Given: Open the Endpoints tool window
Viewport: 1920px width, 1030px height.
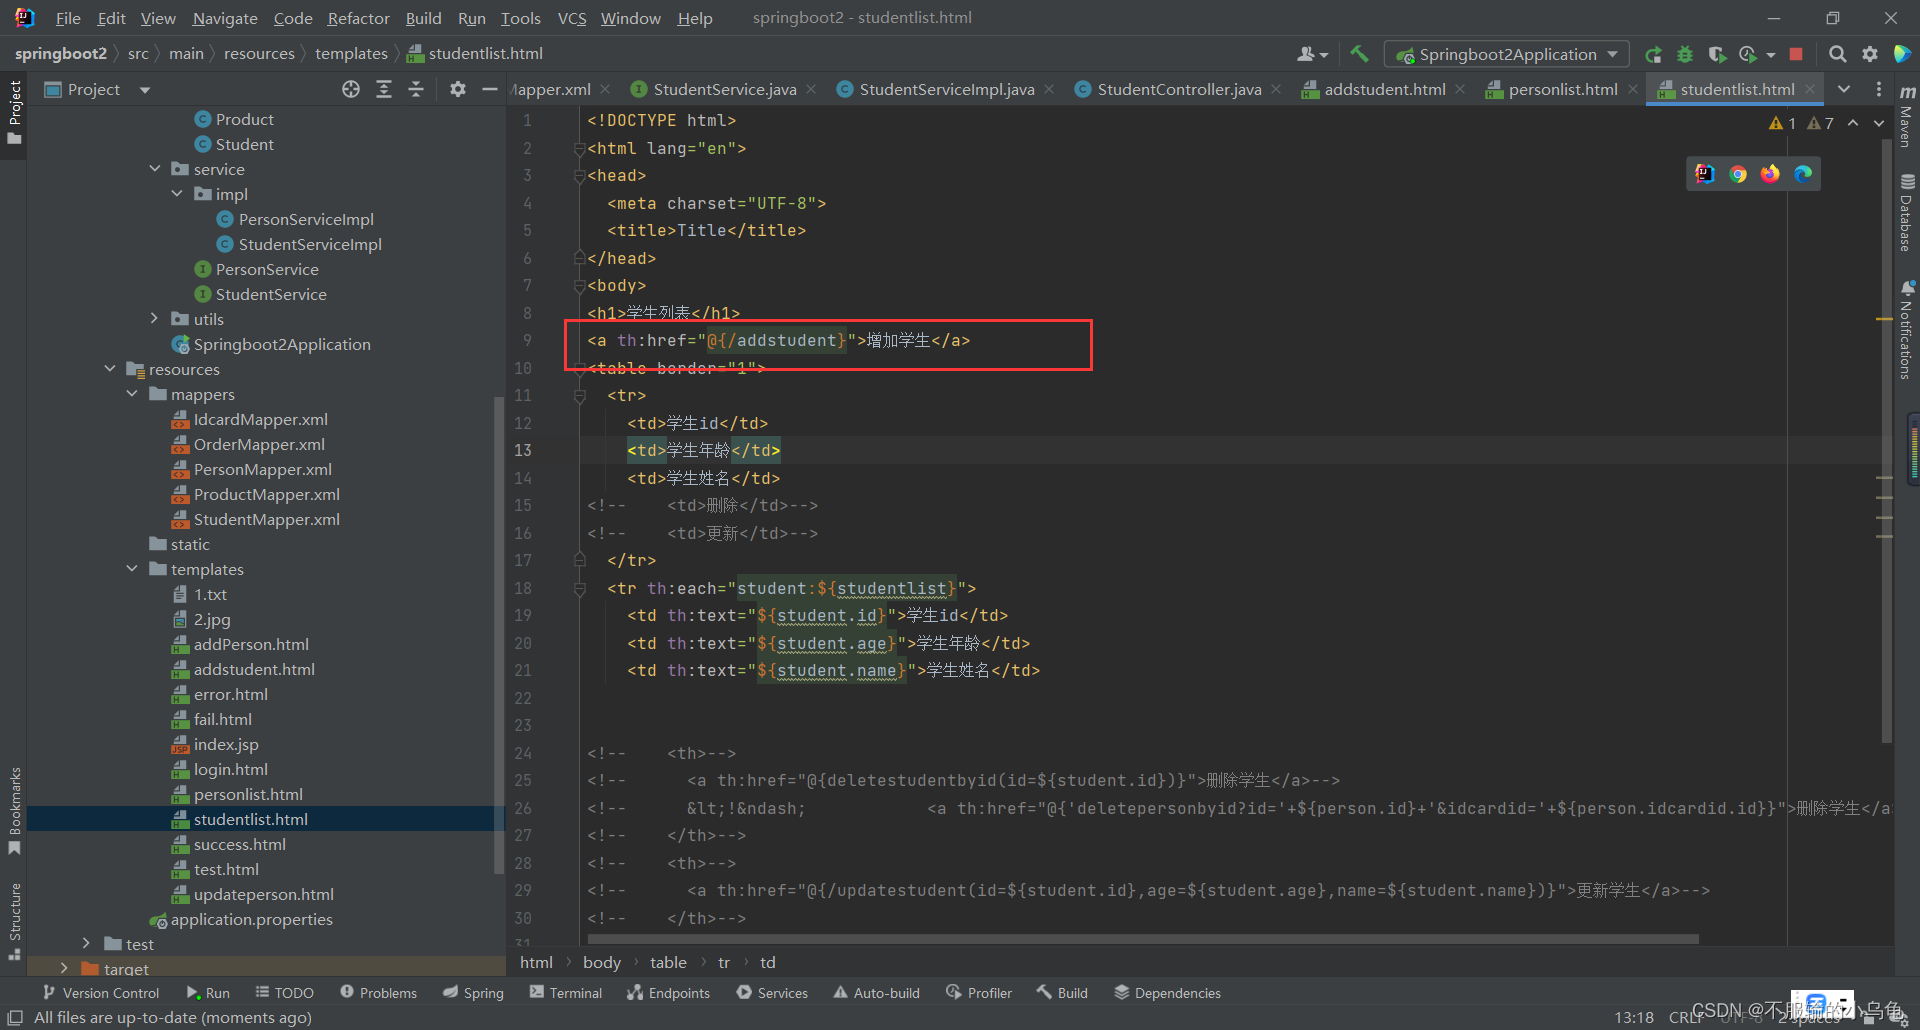Looking at the screenshot, I should (668, 992).
